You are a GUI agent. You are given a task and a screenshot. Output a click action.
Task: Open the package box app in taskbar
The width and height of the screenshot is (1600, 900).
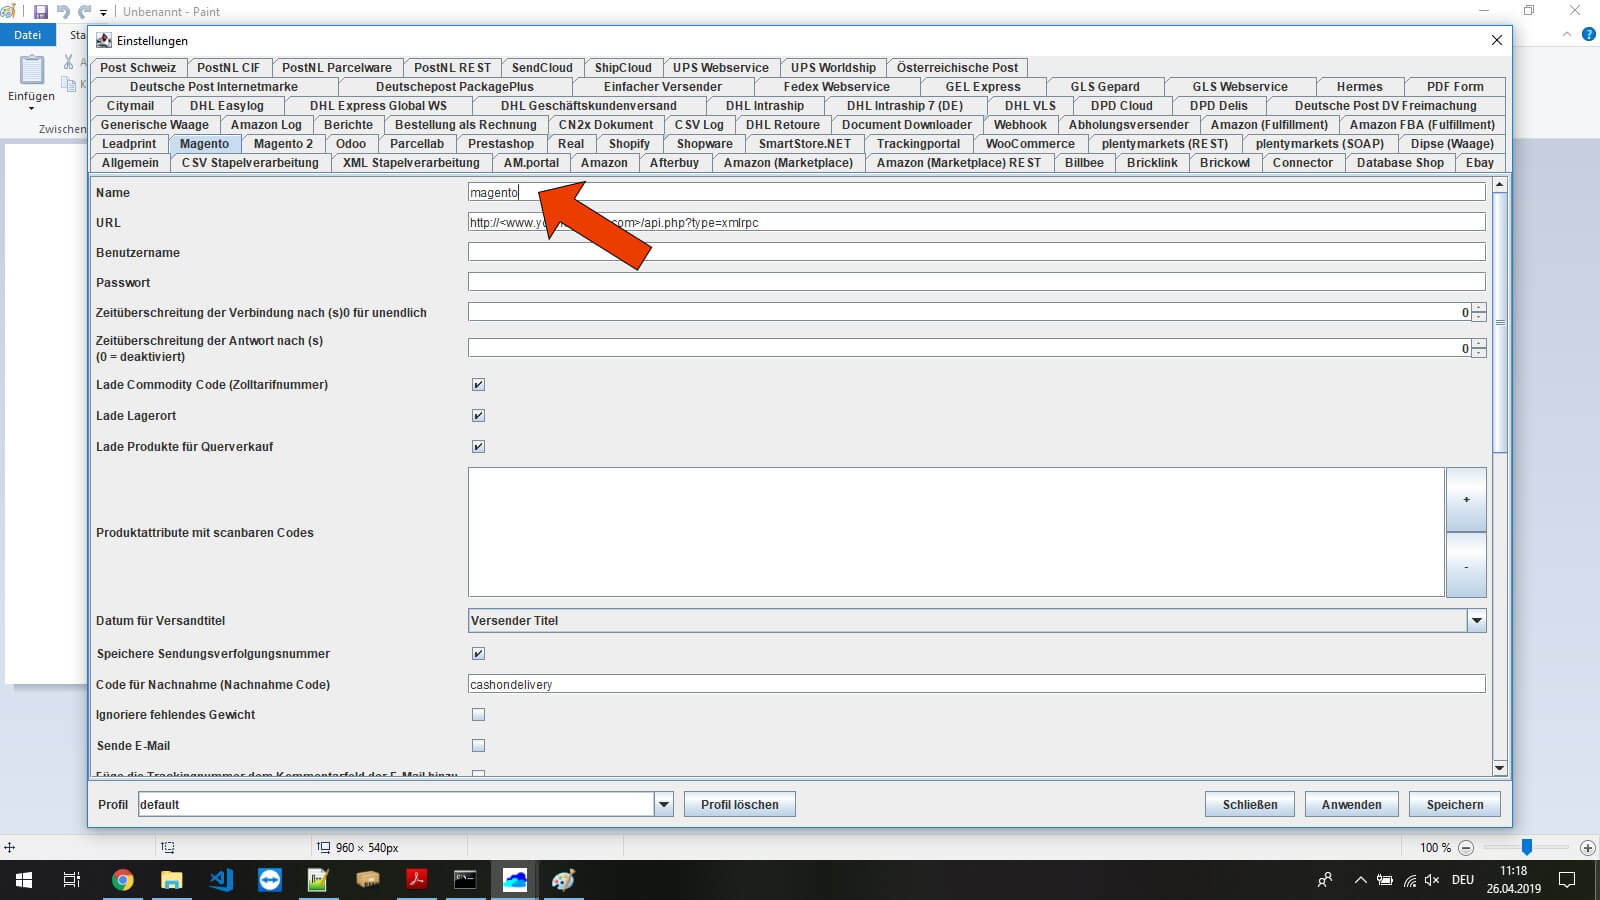(x=368, y=880)
